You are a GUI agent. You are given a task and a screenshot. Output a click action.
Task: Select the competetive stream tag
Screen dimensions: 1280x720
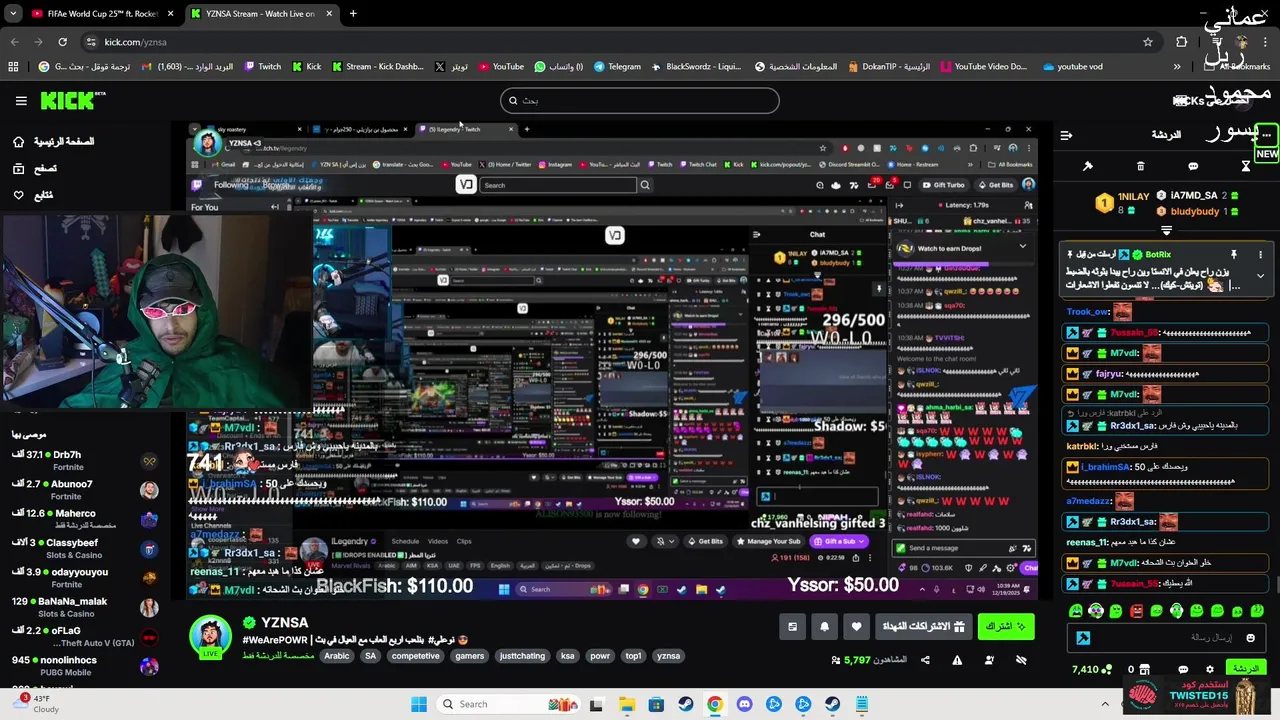416,656
